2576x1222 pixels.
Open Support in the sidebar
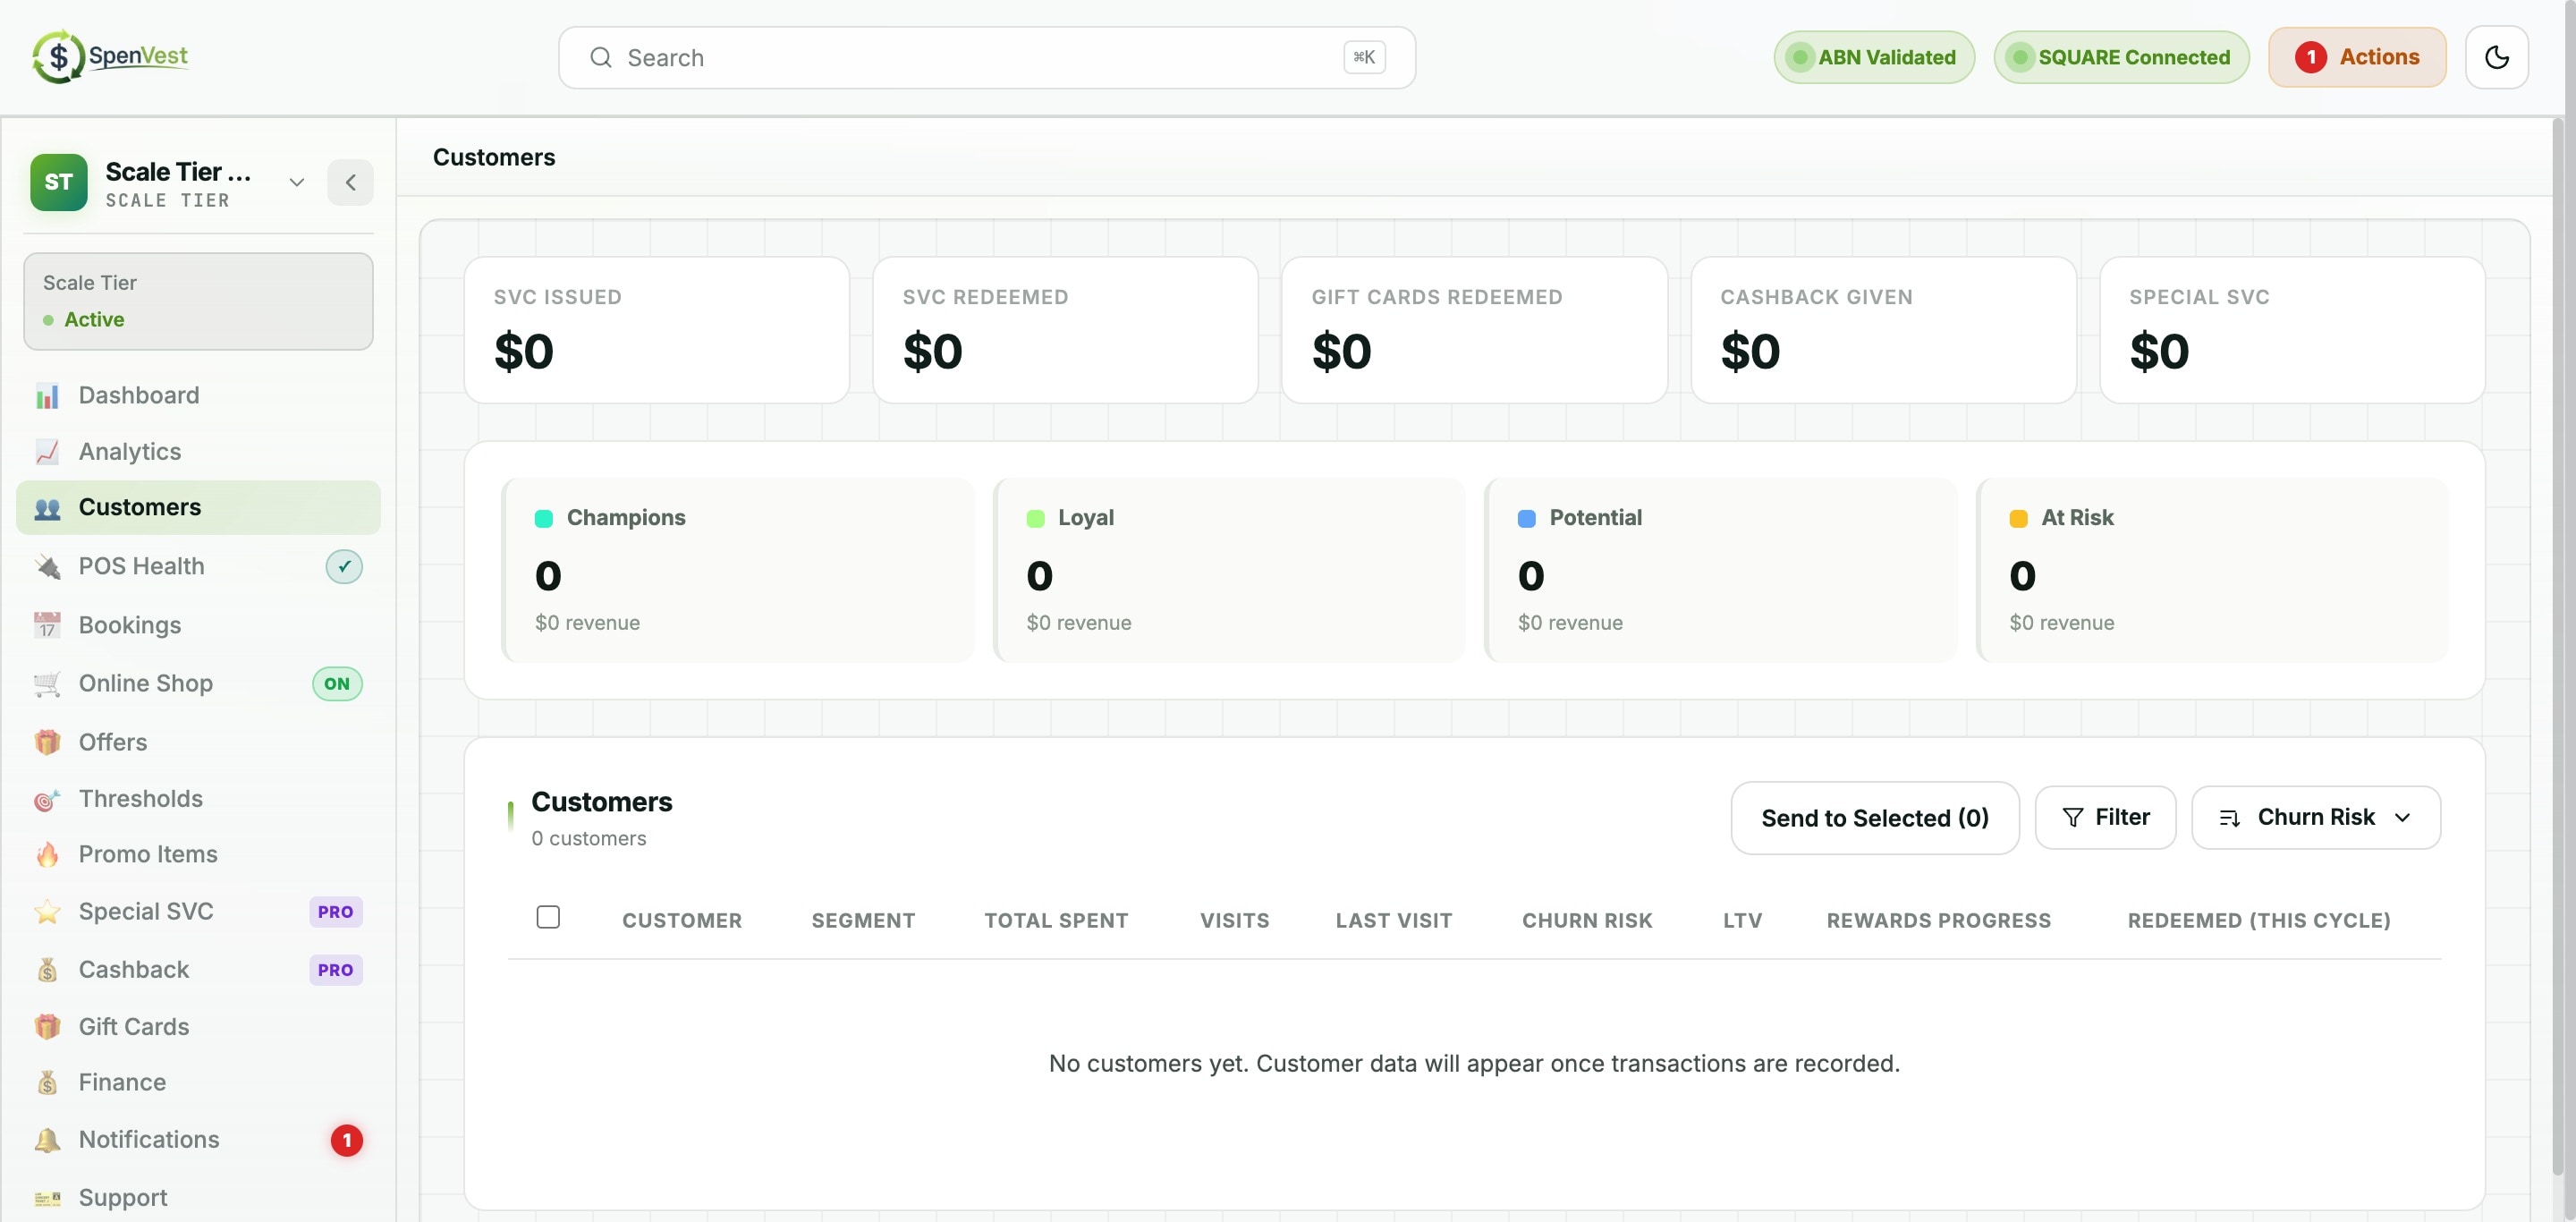pos(198,1198)
